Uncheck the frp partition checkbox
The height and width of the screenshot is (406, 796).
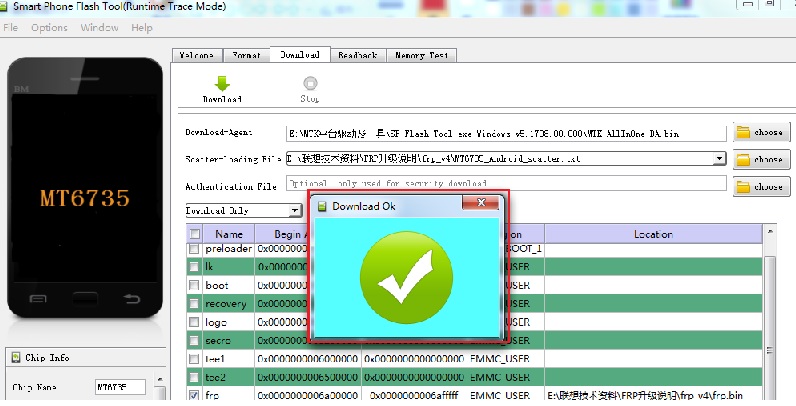(x=193, y=395)
